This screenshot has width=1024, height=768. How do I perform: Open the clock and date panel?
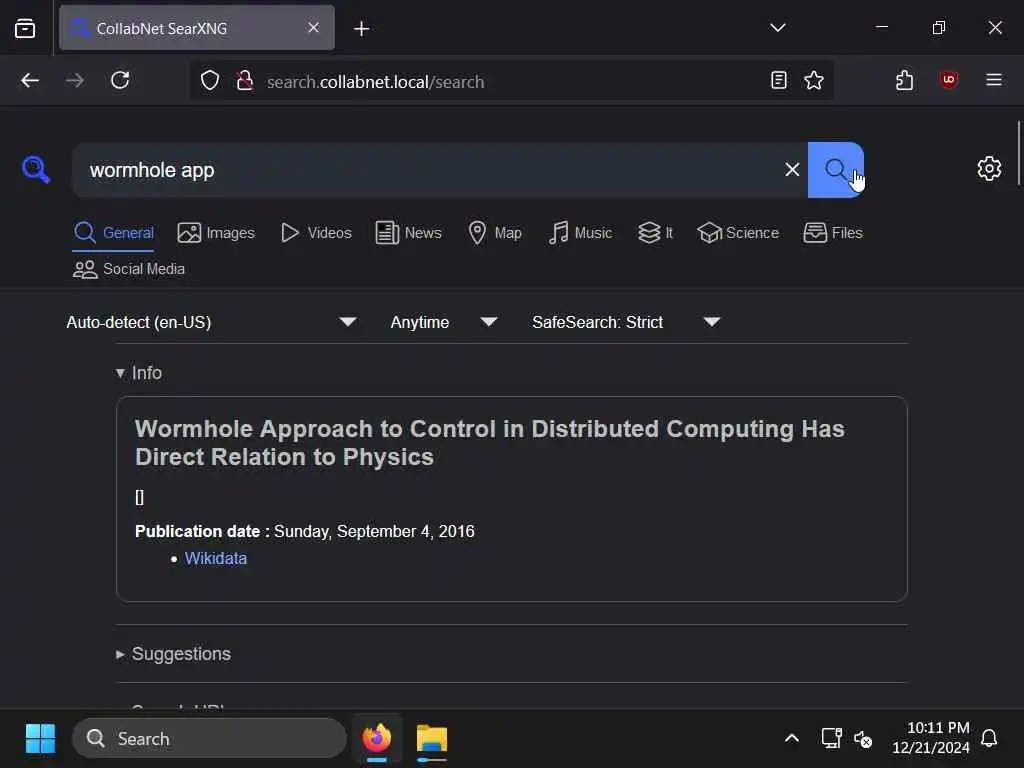click(x=931, y=738)
